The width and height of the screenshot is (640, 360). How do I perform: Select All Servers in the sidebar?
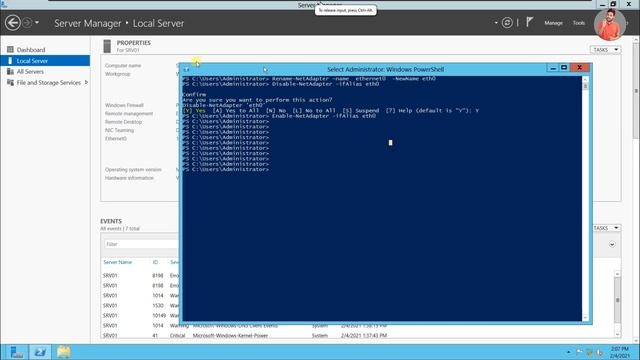(45, 71)
